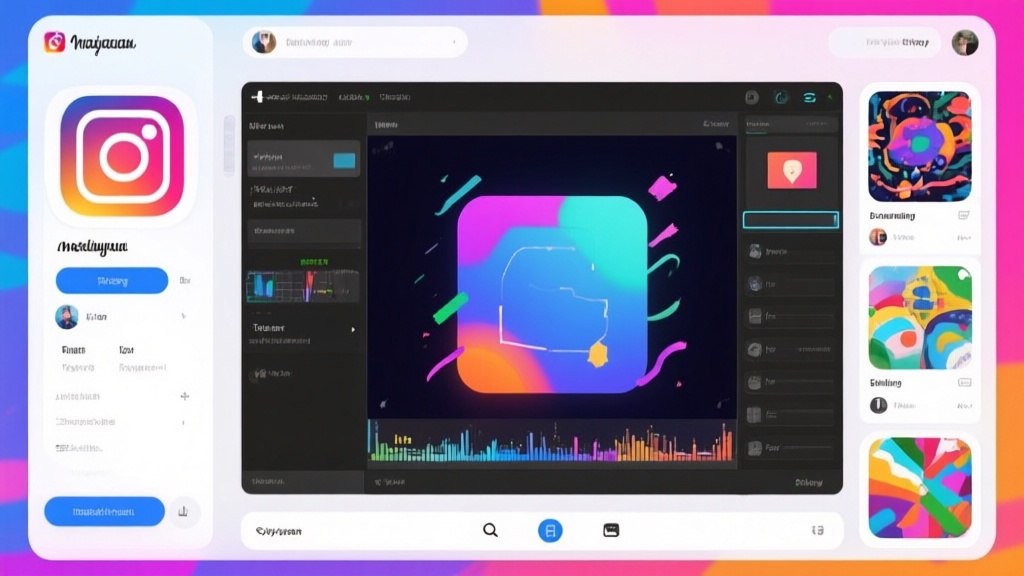The image size is (1024, 576).
Task: Select the blue circular icon in bottom bar
Action: [x=550, y=530]
